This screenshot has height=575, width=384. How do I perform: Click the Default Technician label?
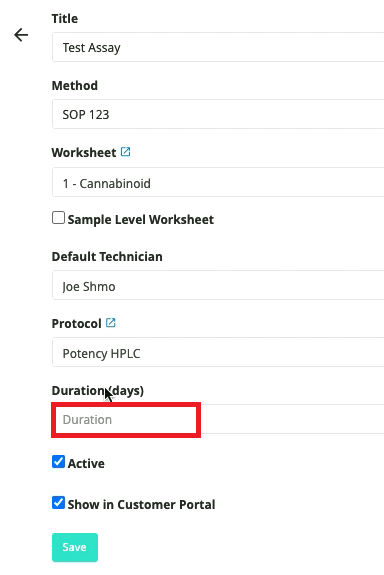pos(107,256)
